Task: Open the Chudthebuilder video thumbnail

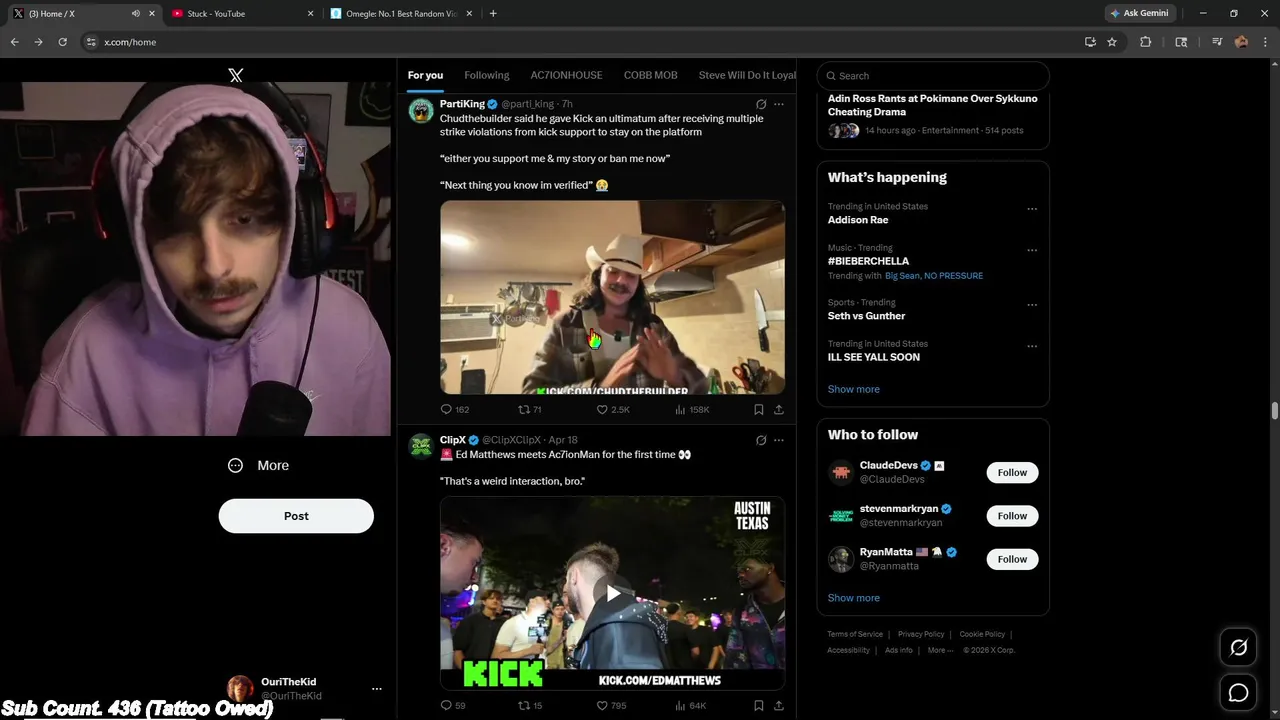Action: pos(613,297)
